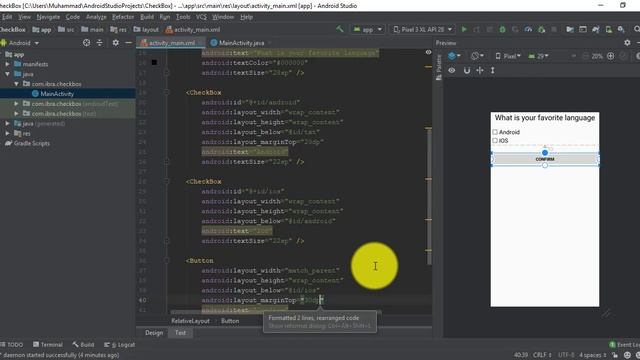Open the Build menu
This screenshot has width=640, height=360.
pos(147,17)
